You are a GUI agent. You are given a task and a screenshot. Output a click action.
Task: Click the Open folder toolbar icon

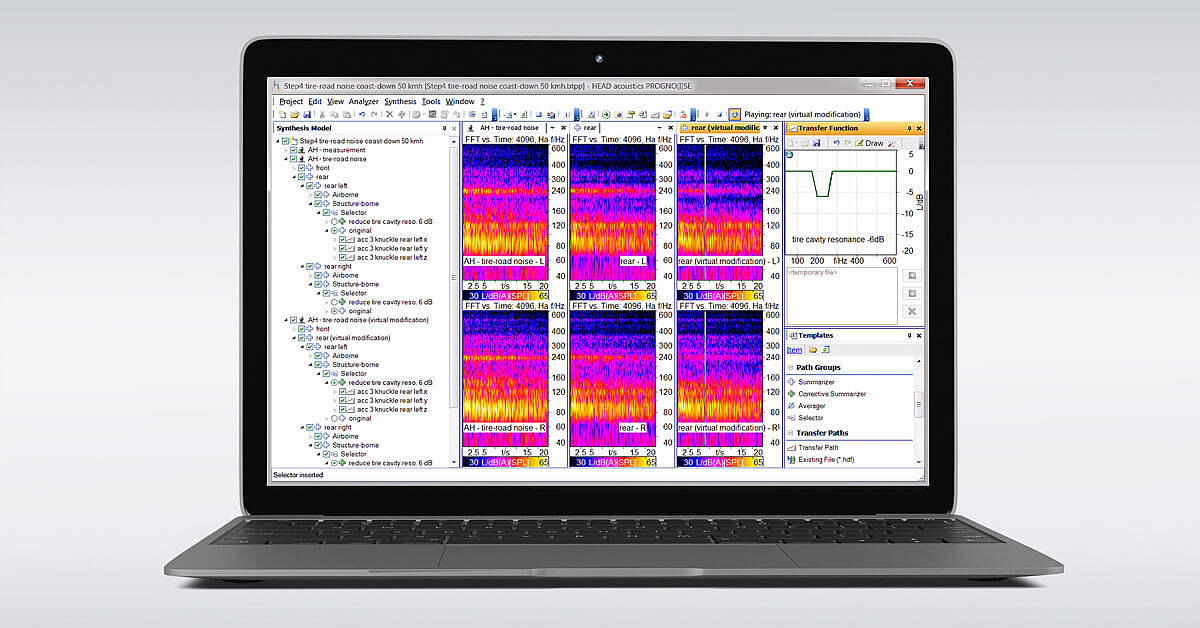(x=295, y=115)
